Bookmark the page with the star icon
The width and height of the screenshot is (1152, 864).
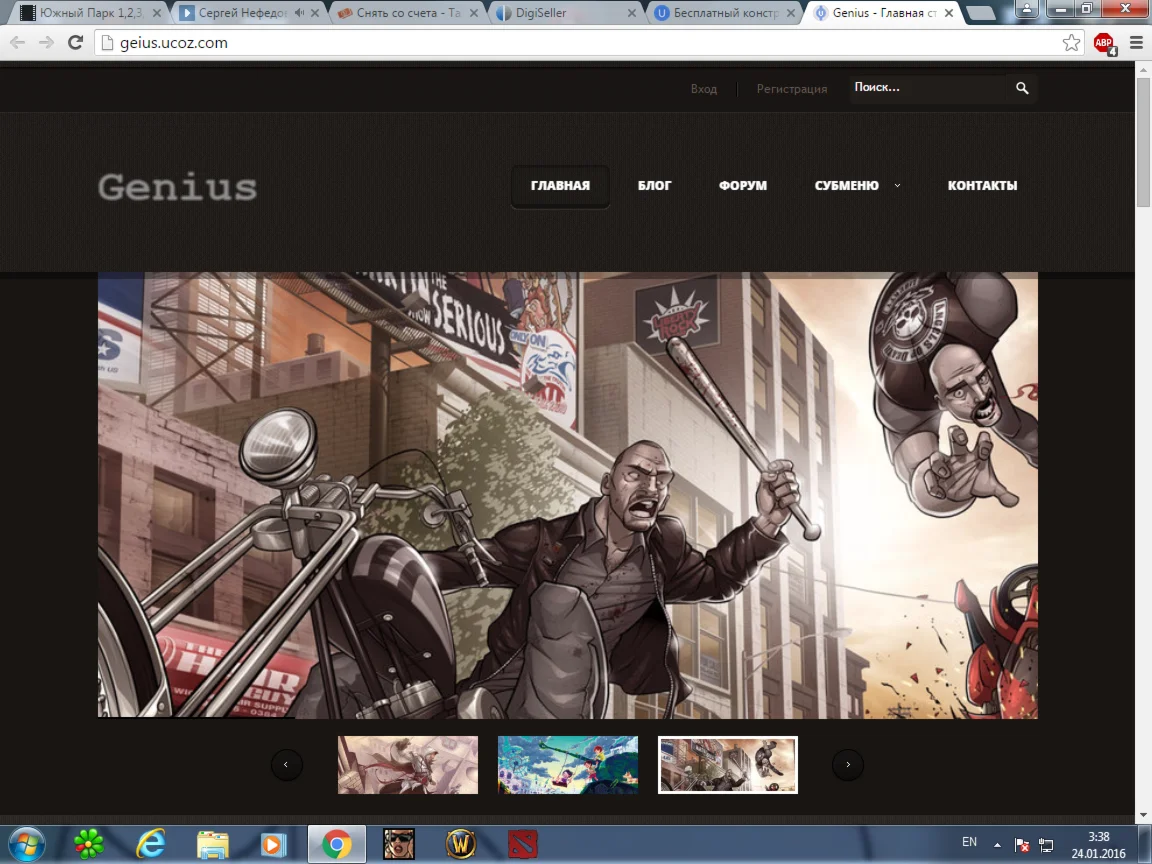[x=1071, y=43]
